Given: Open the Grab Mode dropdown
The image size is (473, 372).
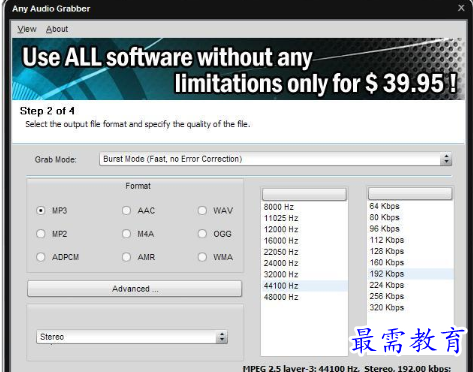Looking at the screenshot, I should click(275, 159).
